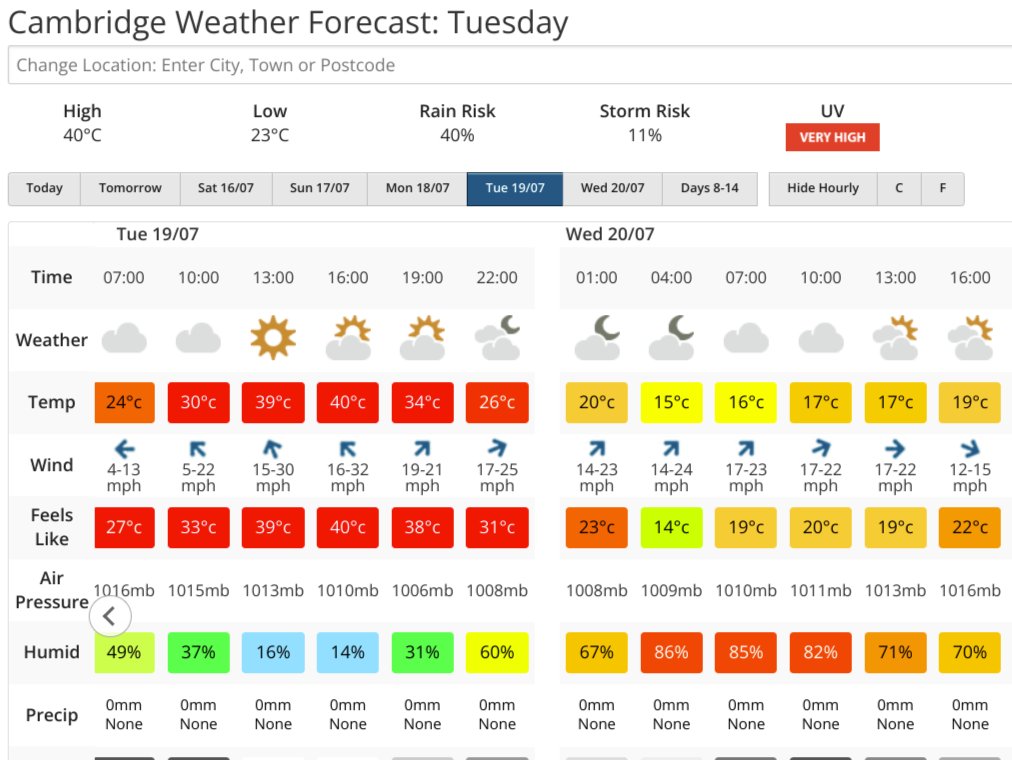Click the moon-and-cloud icon at 22:00 Tuesday

point(498,337)
